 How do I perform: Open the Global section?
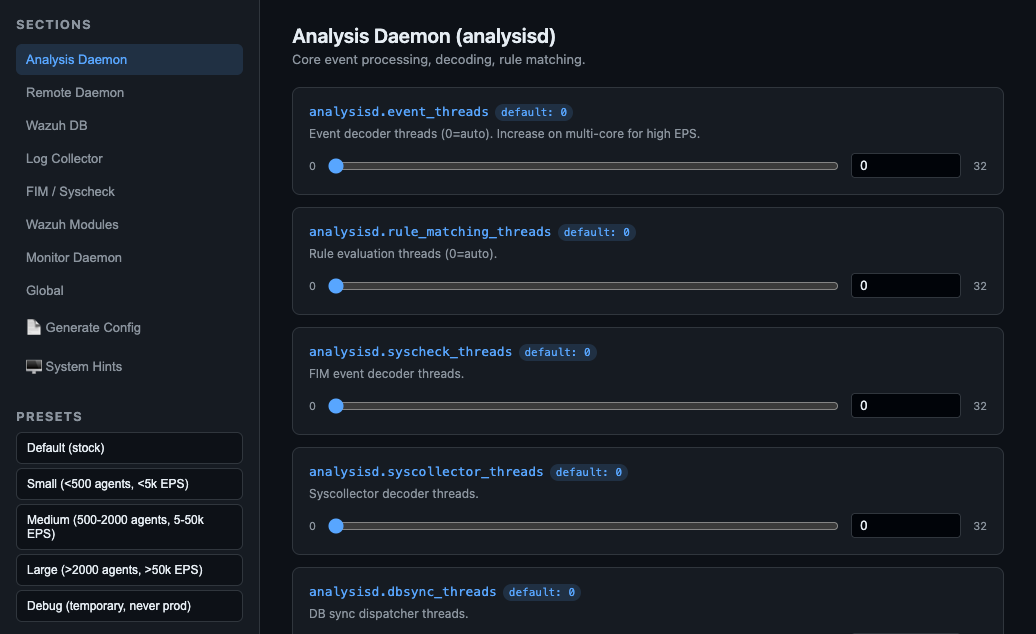pyautogui.click(x=130, y=291)
